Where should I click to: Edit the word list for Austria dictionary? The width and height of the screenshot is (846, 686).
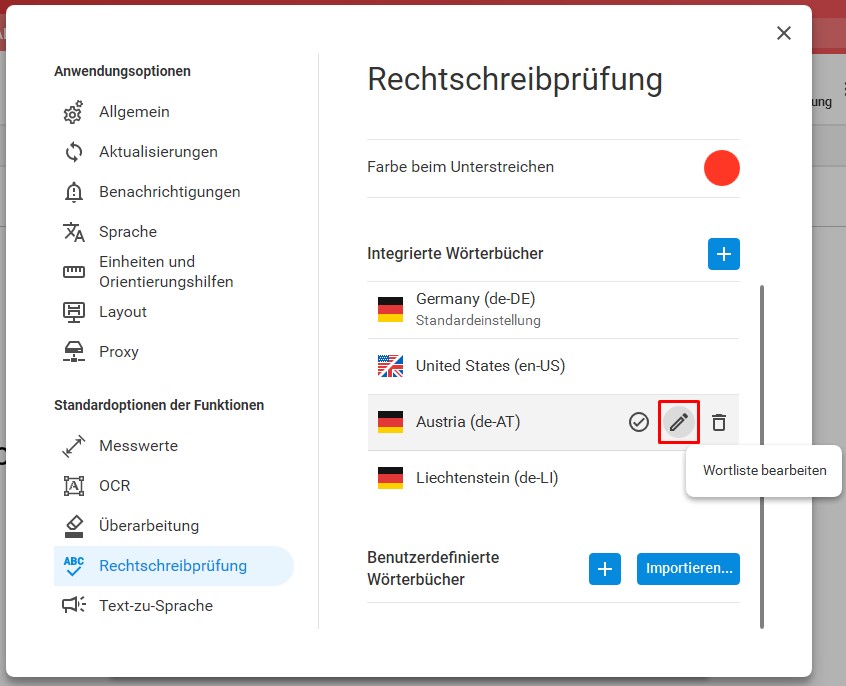pos(679,422)
